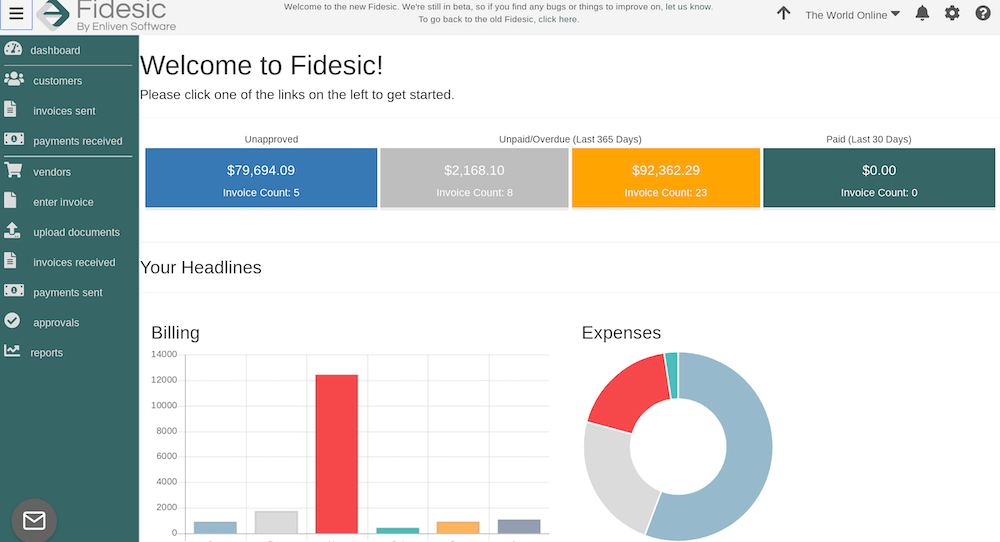Viewport: 1000px width, 542px height.
Task: Expand The World Online dropdown
Action: coord(852,15)
